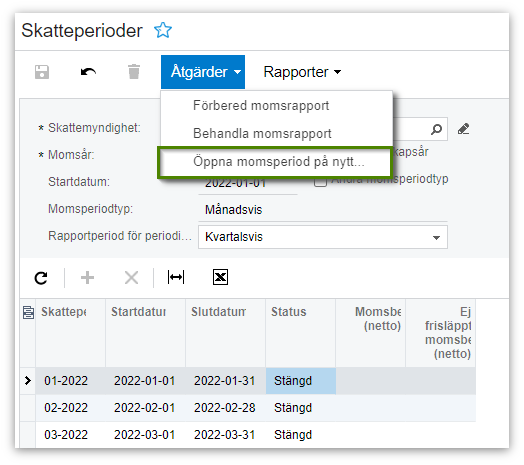Click the row selector arrow for 01-2022
Screen dimensions: 524x465
(28, 380)
